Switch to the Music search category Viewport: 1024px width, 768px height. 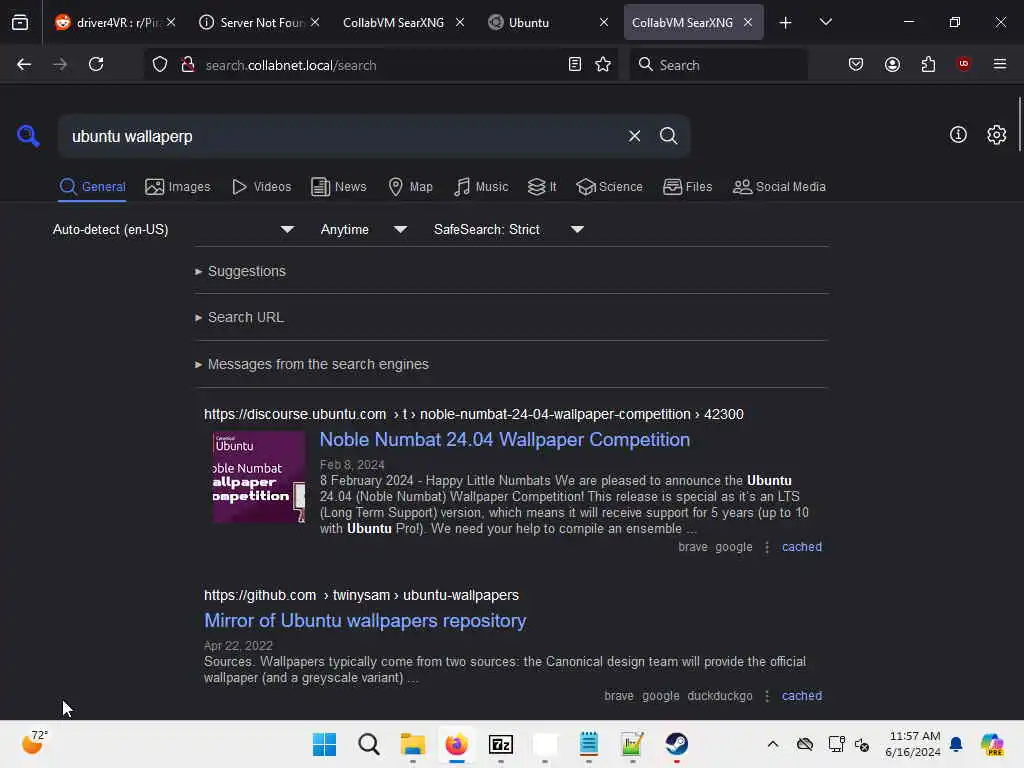tap(481, 187)
